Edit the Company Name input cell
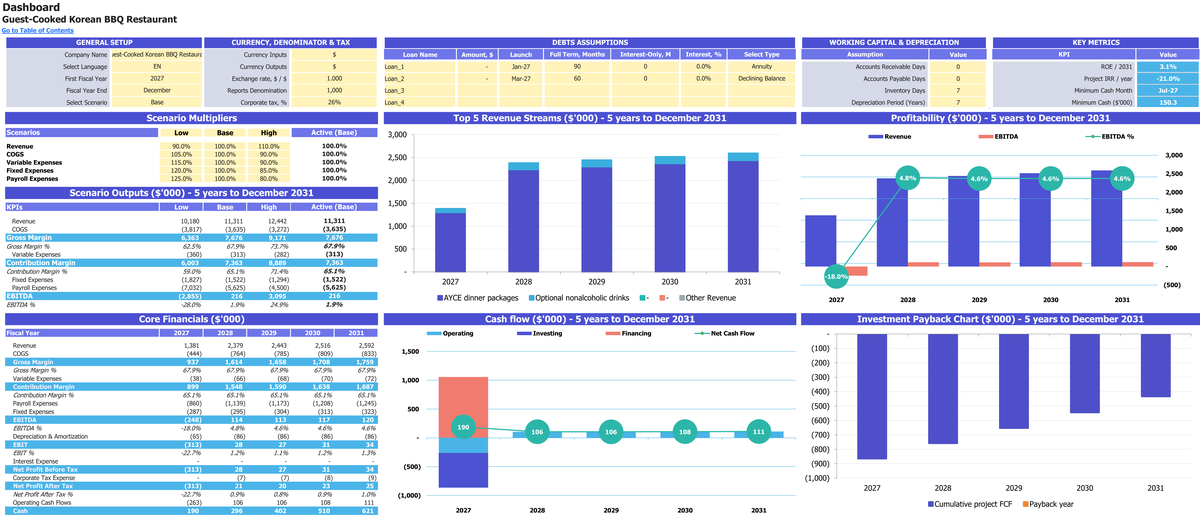Screen dimensions: 1200x518 click(157, 54)
